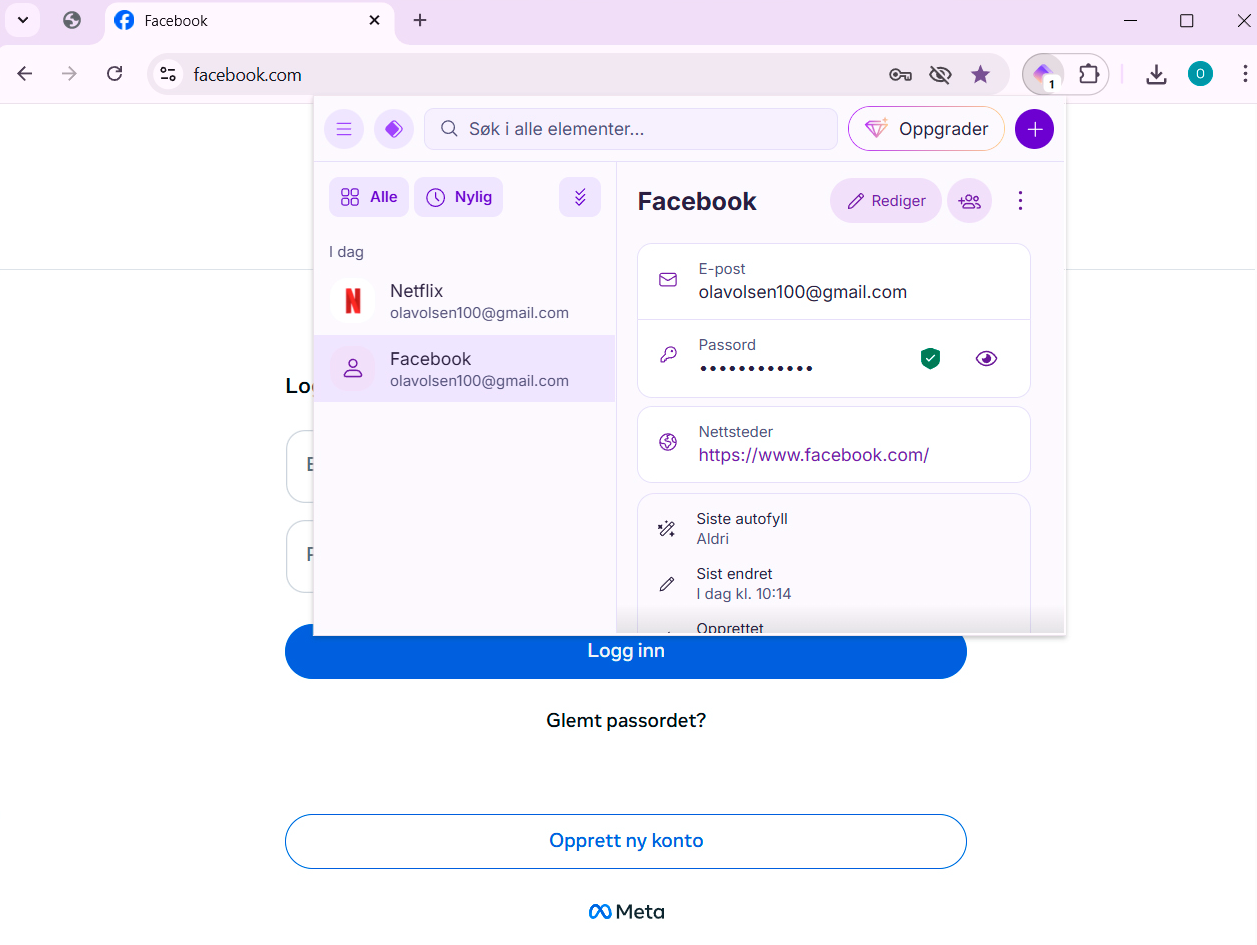Click the Rediger button
1257x945 pixels.
(885, 201)
